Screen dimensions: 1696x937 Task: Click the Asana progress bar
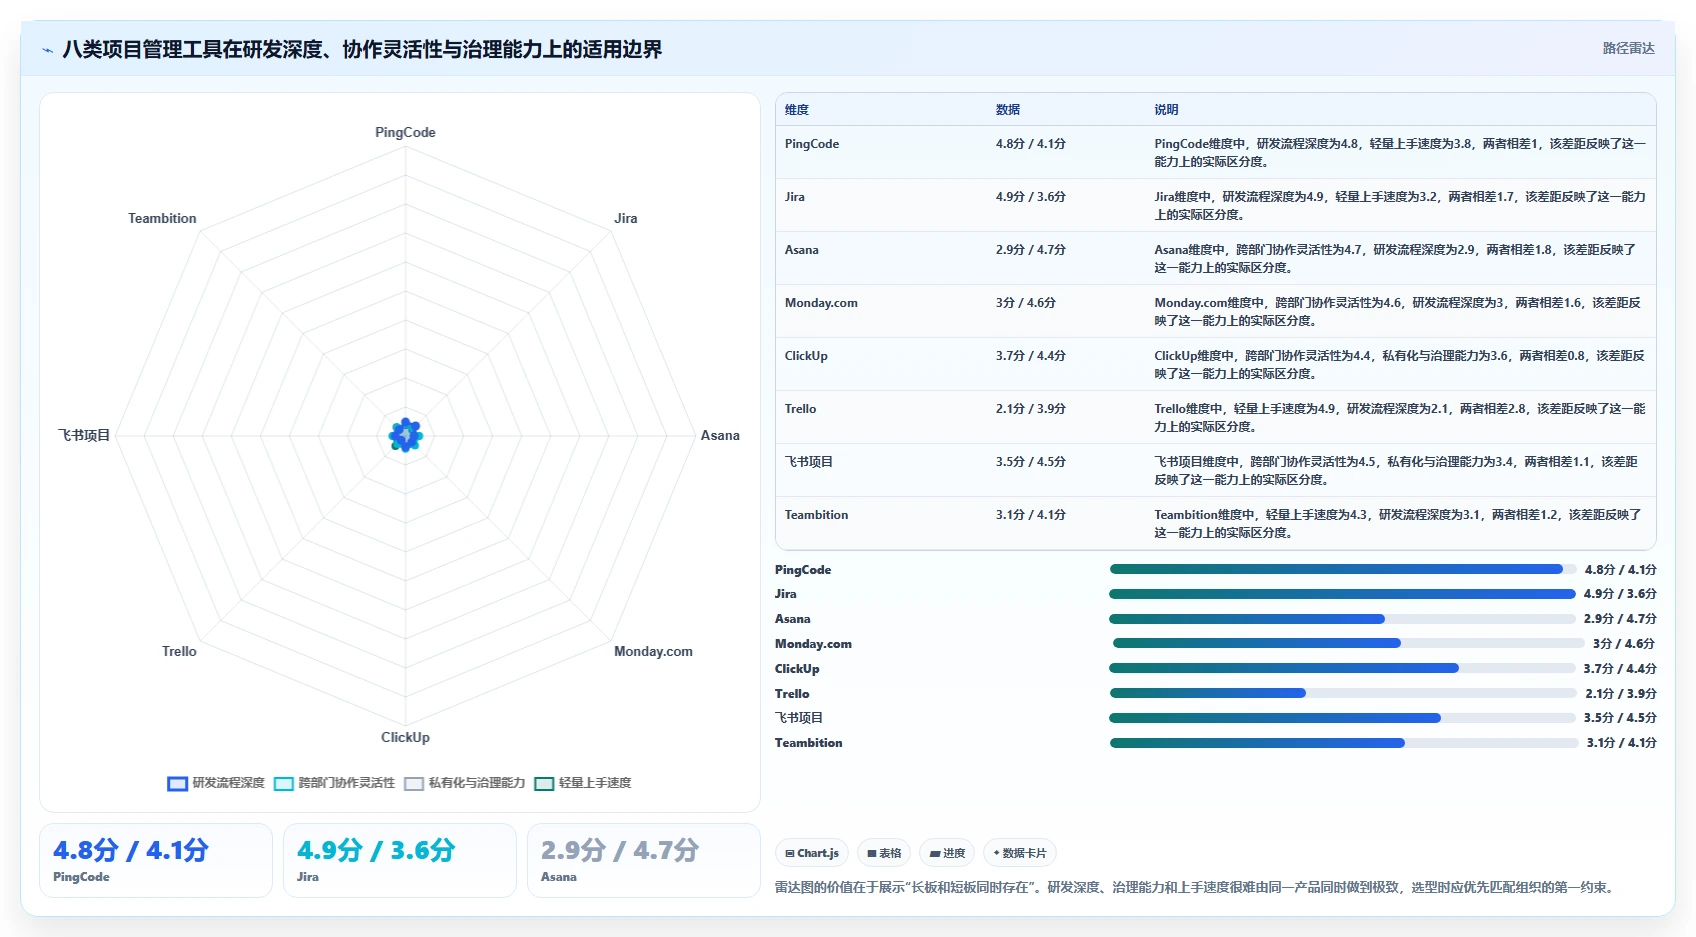1342,619
